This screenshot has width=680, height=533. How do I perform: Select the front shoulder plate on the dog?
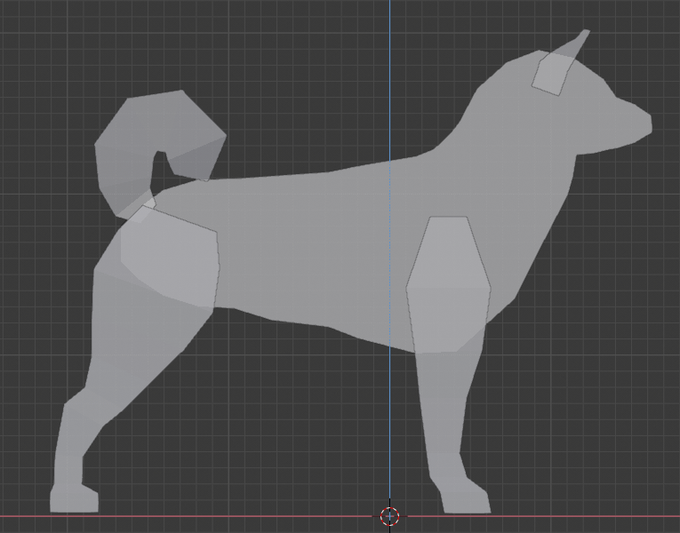tap(449, 284)
